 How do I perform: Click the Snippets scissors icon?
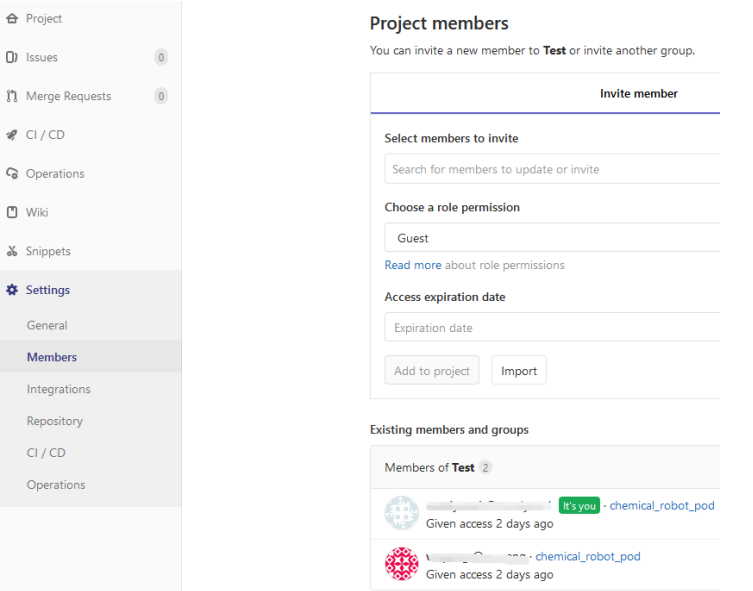point(12,252)
